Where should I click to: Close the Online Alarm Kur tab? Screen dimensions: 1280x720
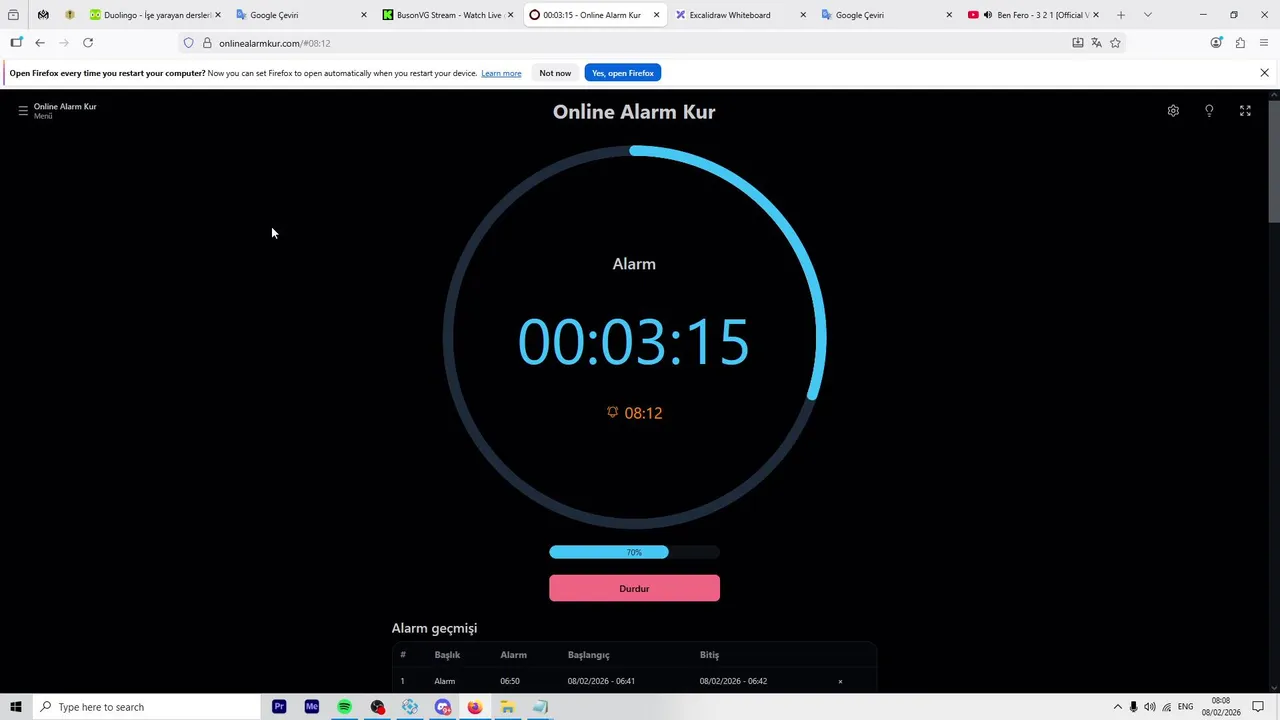(x=657, y=15)
